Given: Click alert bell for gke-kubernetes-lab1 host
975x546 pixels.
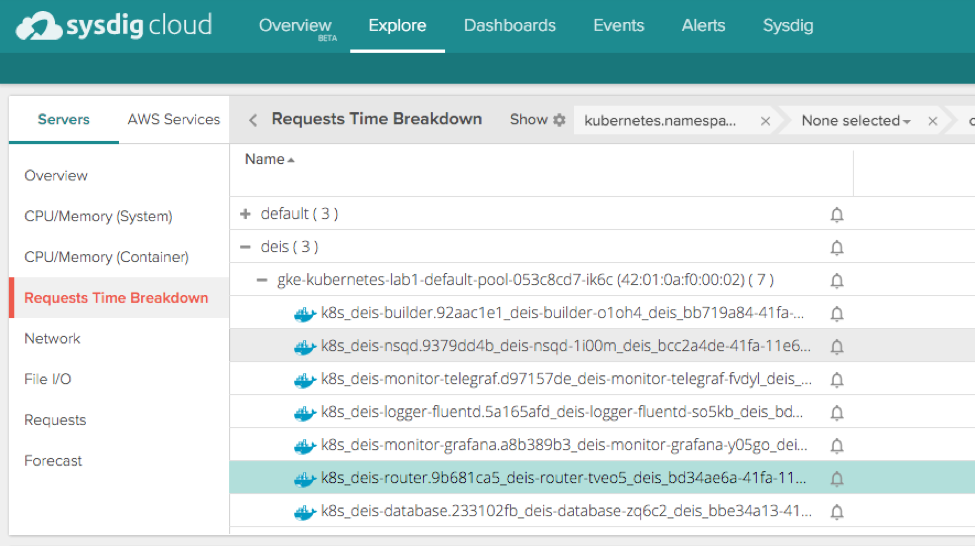Looking at the screenshot, I should click(x=837, y=280).
